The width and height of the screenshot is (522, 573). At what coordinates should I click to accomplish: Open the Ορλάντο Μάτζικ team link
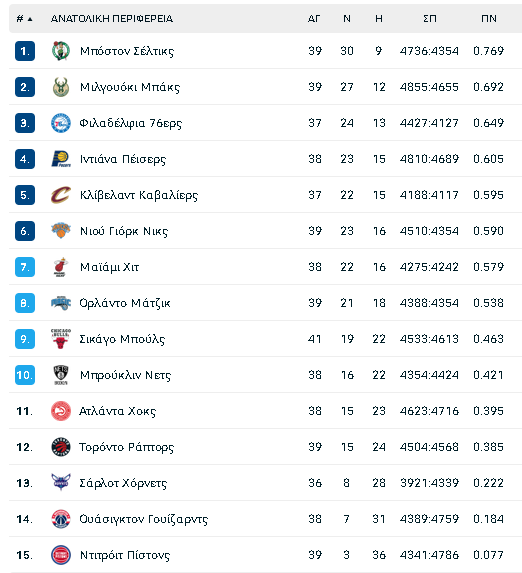pyautogui.click(x=125, y=303)
